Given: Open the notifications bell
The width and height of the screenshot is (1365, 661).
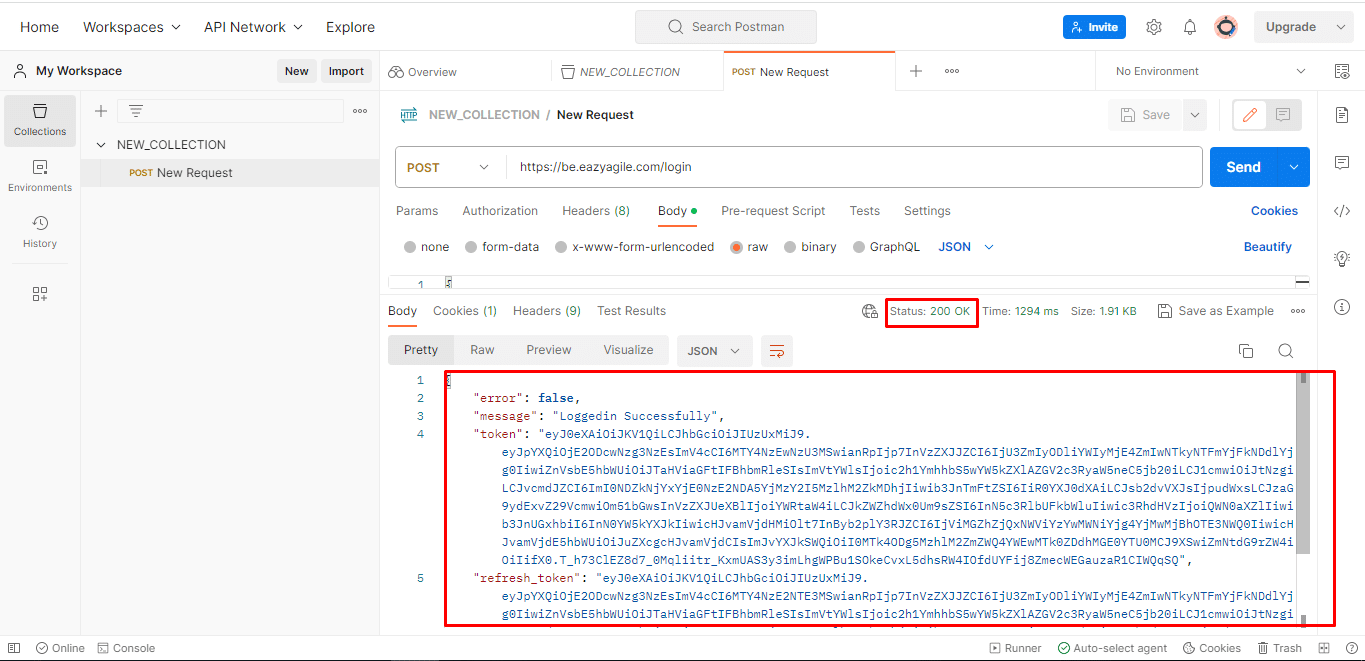Looking at the screenshot, I should pos(1190,27).
